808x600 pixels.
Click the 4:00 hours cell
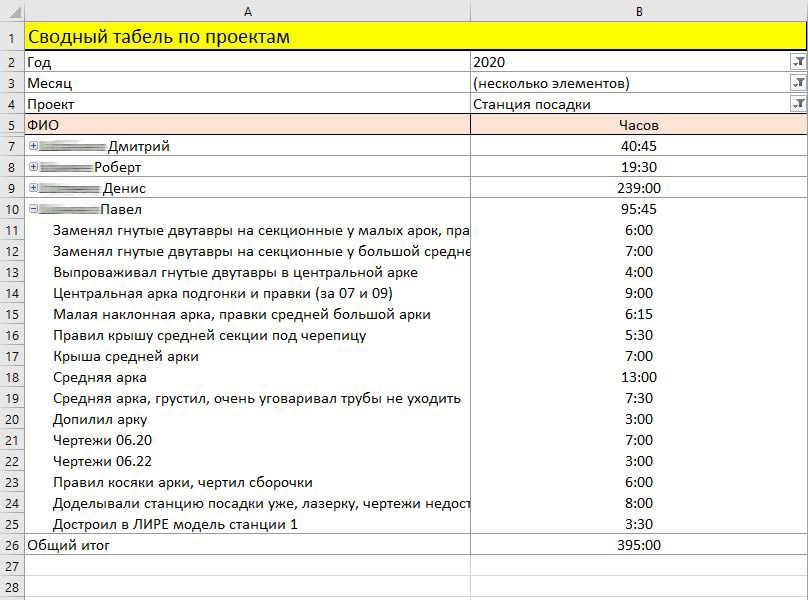click(639, 272)
